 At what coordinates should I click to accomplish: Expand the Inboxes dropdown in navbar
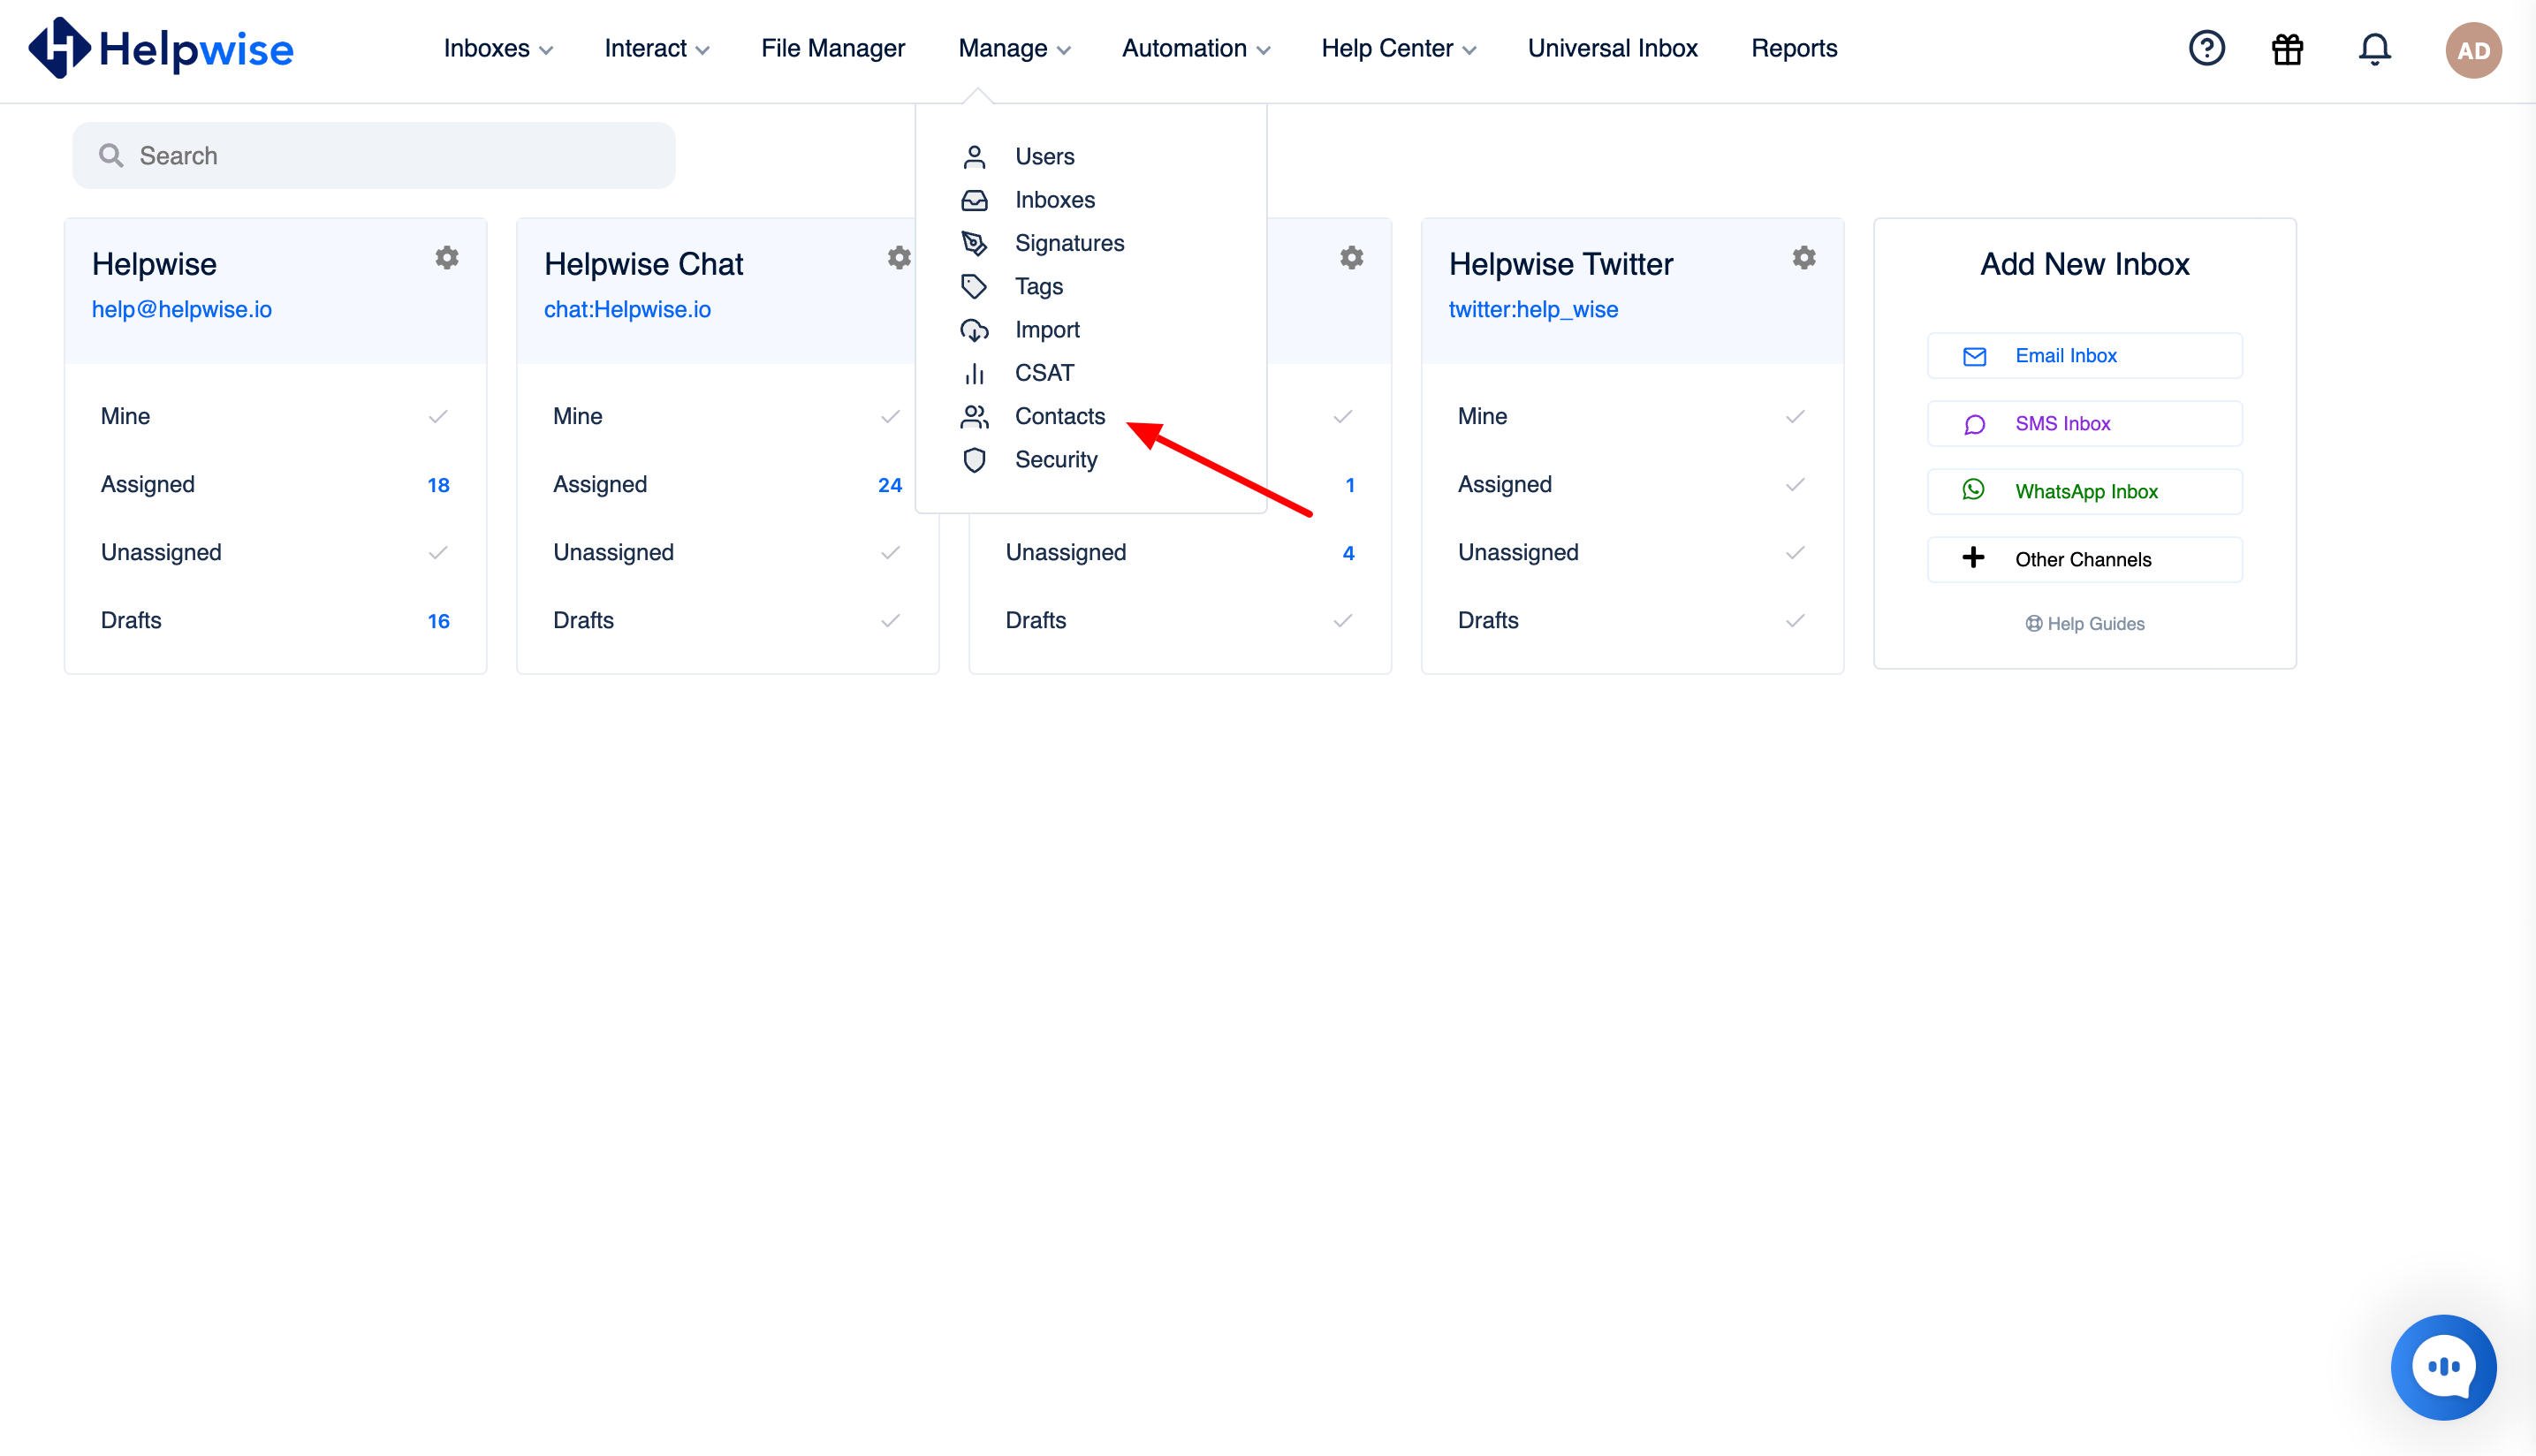coord(498,48)
